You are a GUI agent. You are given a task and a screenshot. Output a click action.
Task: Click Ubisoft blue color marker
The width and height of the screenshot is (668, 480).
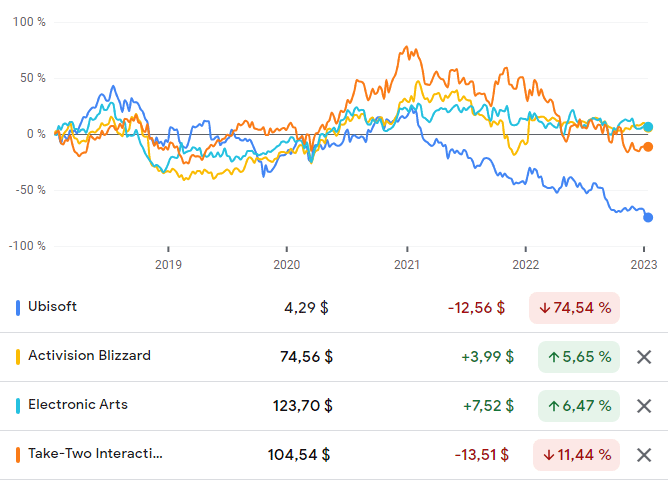pyautogui.click(x=18, y=308)
